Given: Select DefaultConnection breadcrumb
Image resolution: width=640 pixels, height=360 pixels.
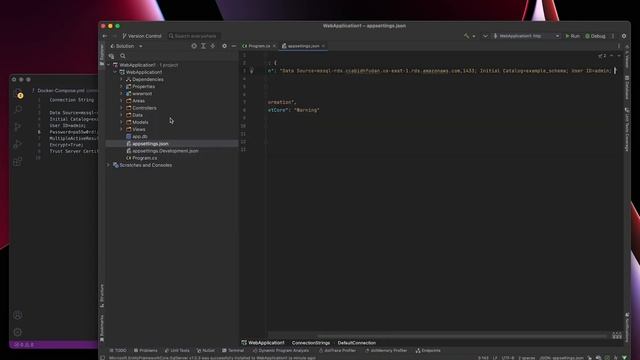Looking at the screenshot, I should [x=356, y=342].
